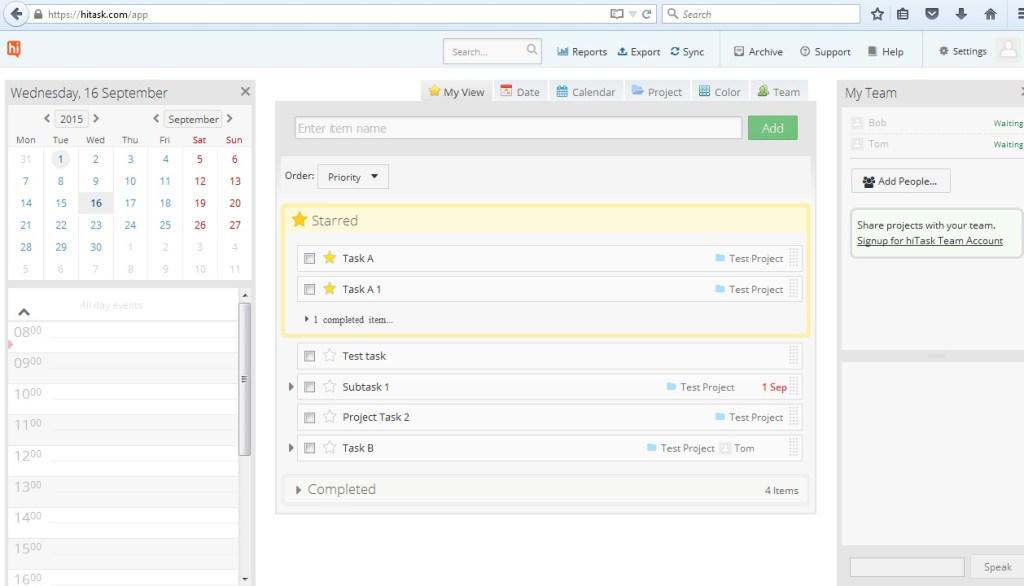The image size is (1024, 586).
Task: Open the bookmarks list icon
Action: [903, 14]
